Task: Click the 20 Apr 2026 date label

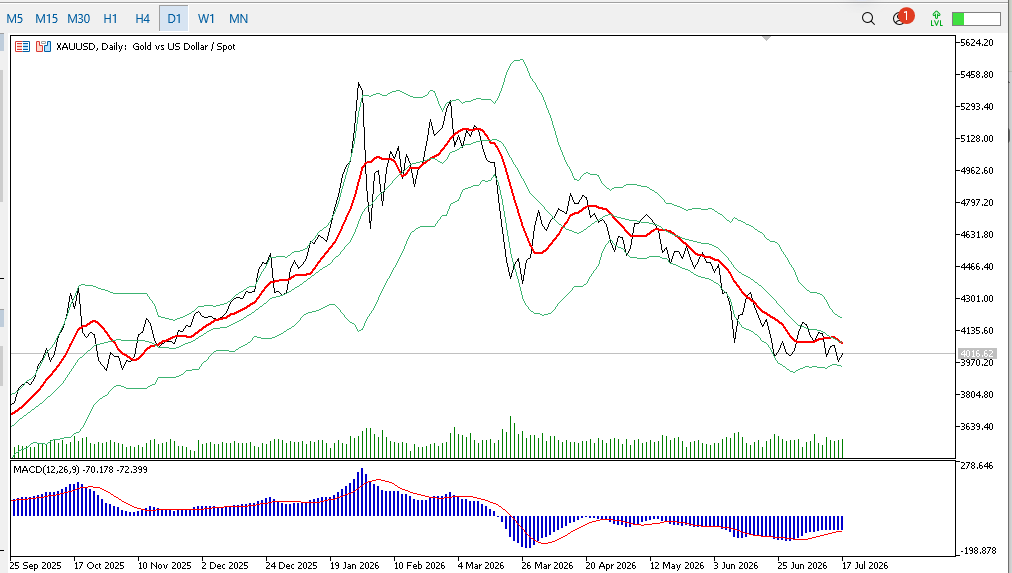Action: (x=611, y=565)
